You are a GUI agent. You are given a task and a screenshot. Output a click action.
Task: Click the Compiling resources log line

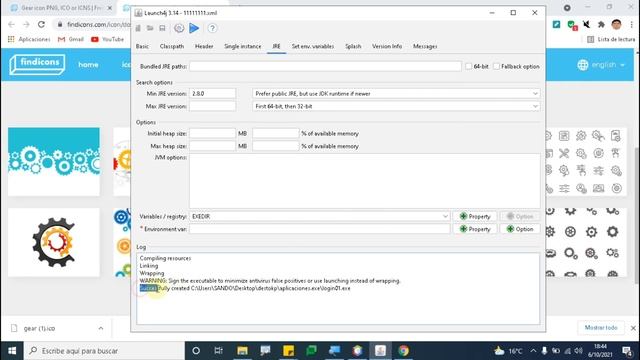pyautogui.click(x=165, y=258)
